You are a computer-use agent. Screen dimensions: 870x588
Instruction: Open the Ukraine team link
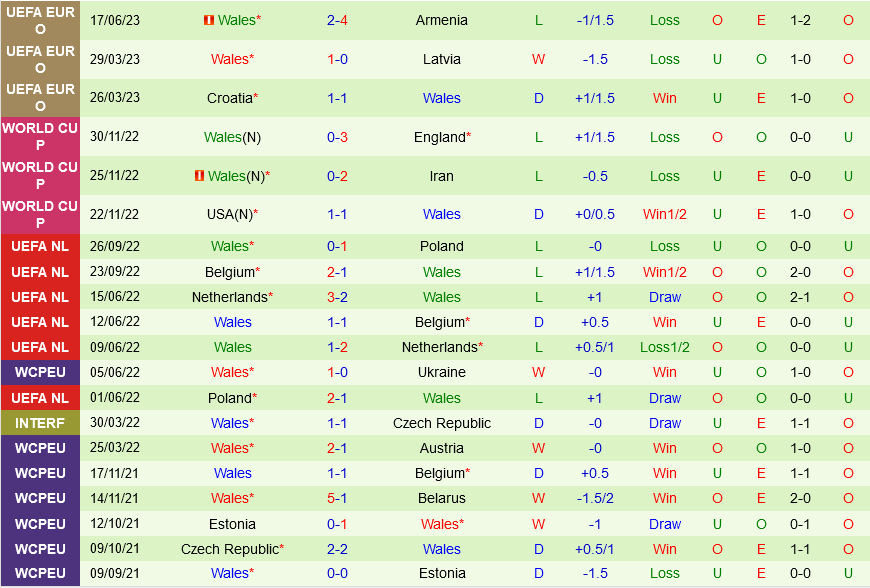[441, 372]
